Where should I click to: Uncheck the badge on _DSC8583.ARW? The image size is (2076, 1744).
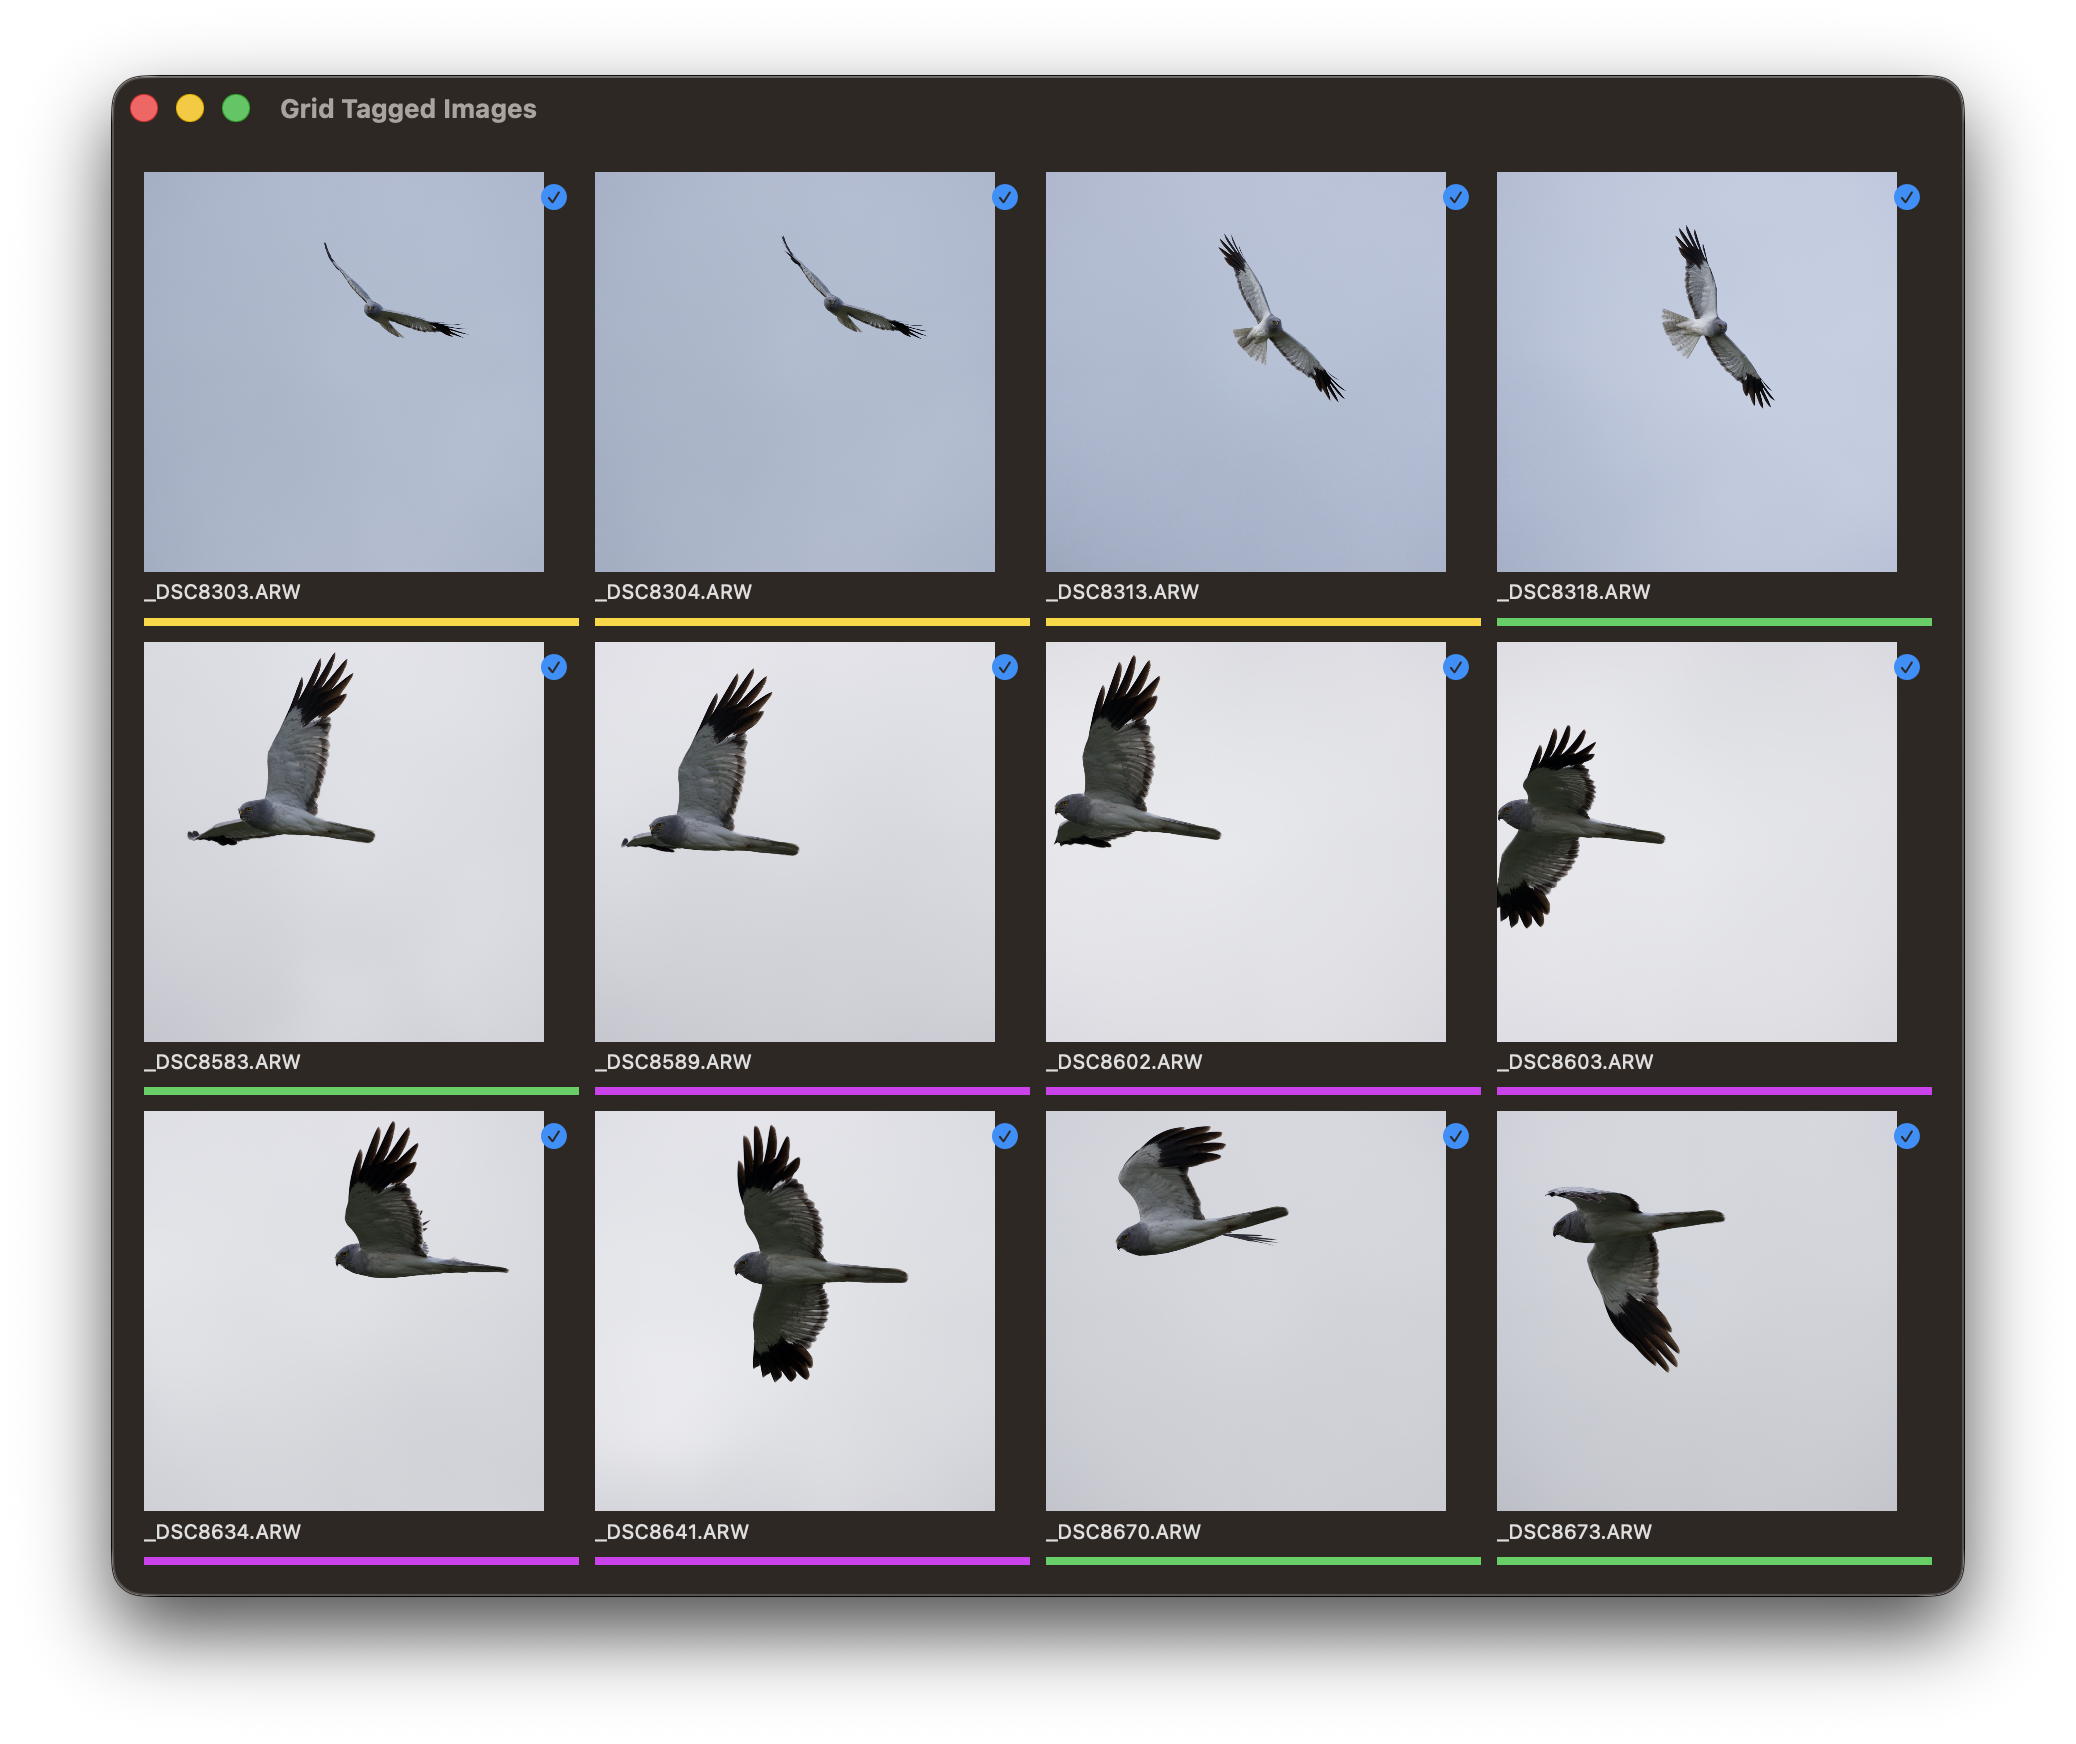pos(554,667)
